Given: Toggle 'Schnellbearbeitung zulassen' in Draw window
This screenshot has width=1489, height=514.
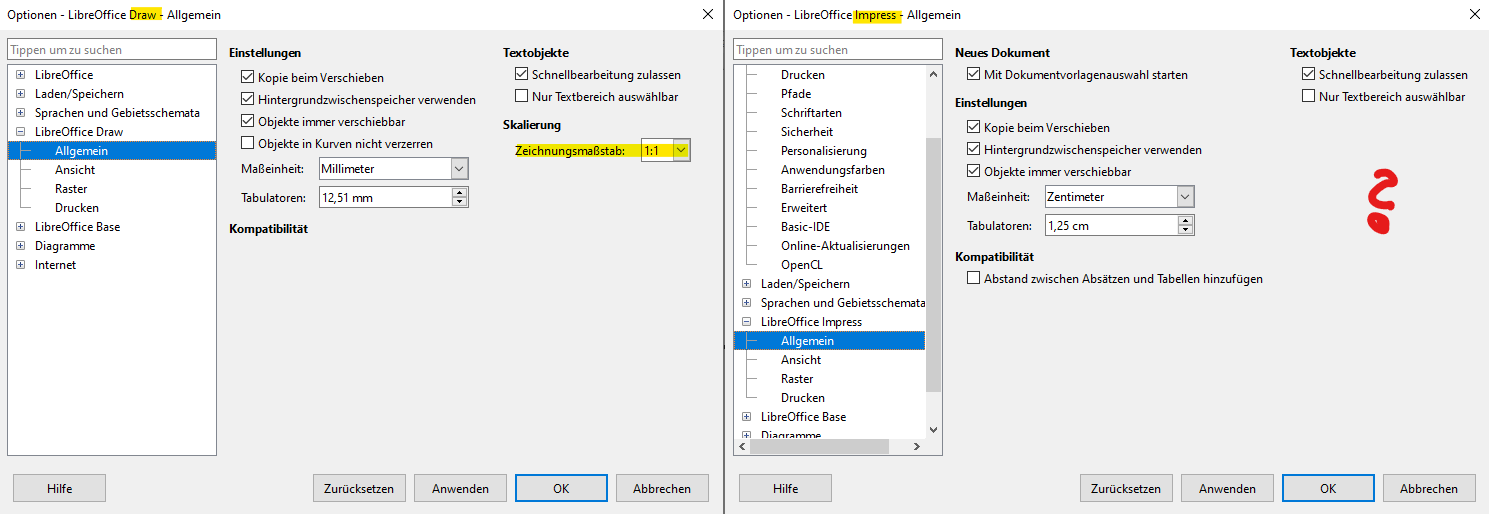Looking at the screenshot, I should click(x=521, y=74).
